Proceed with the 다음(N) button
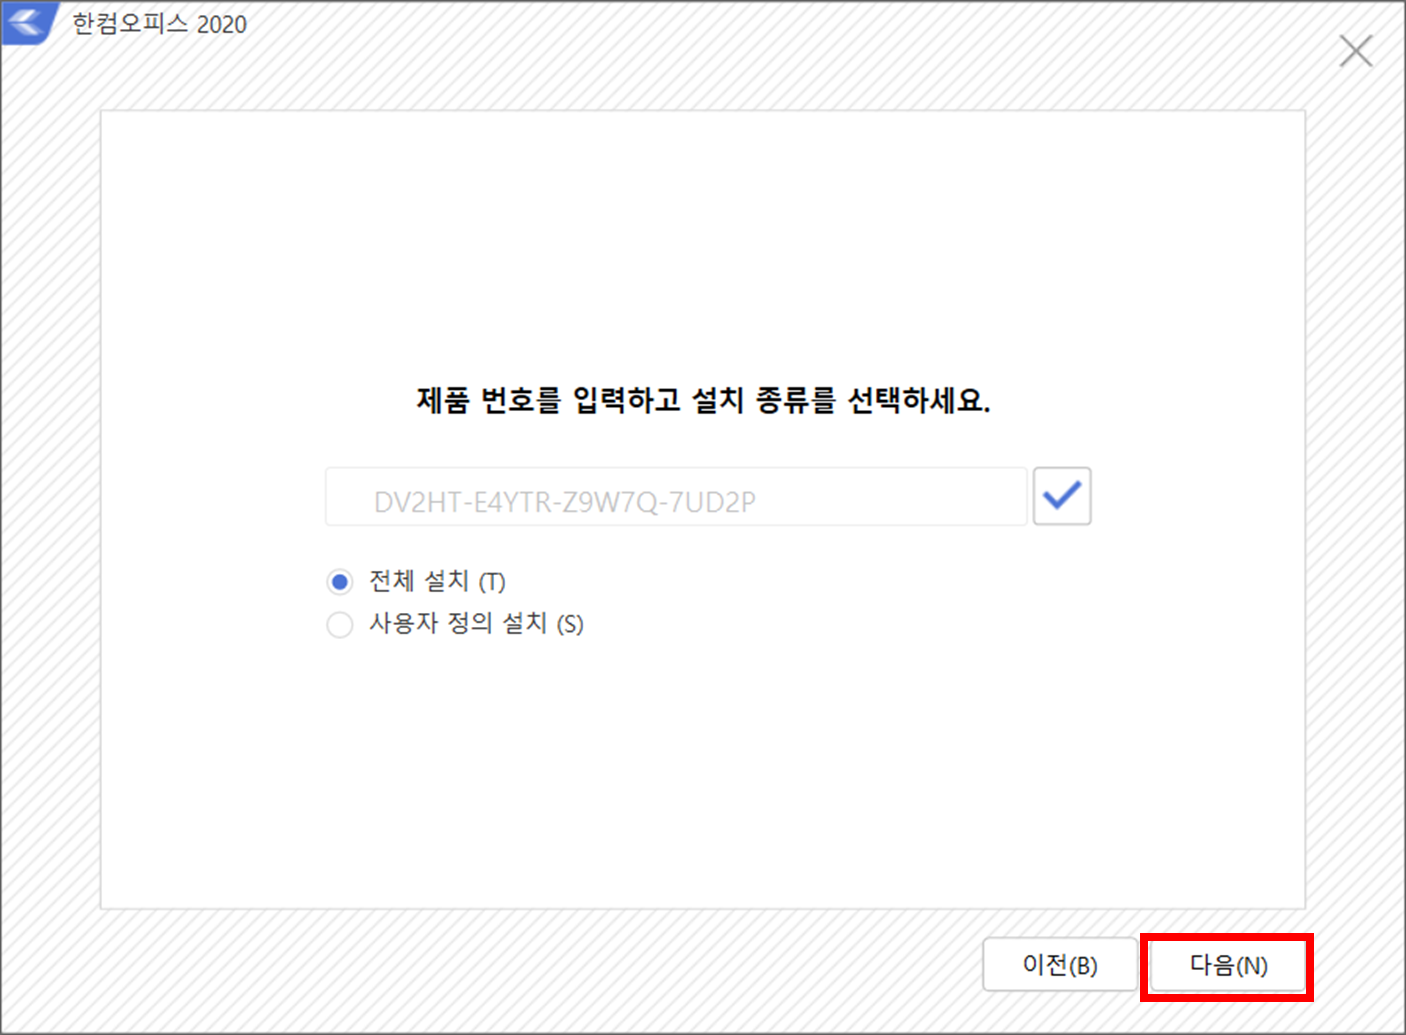 click(x=1228, y=965)
